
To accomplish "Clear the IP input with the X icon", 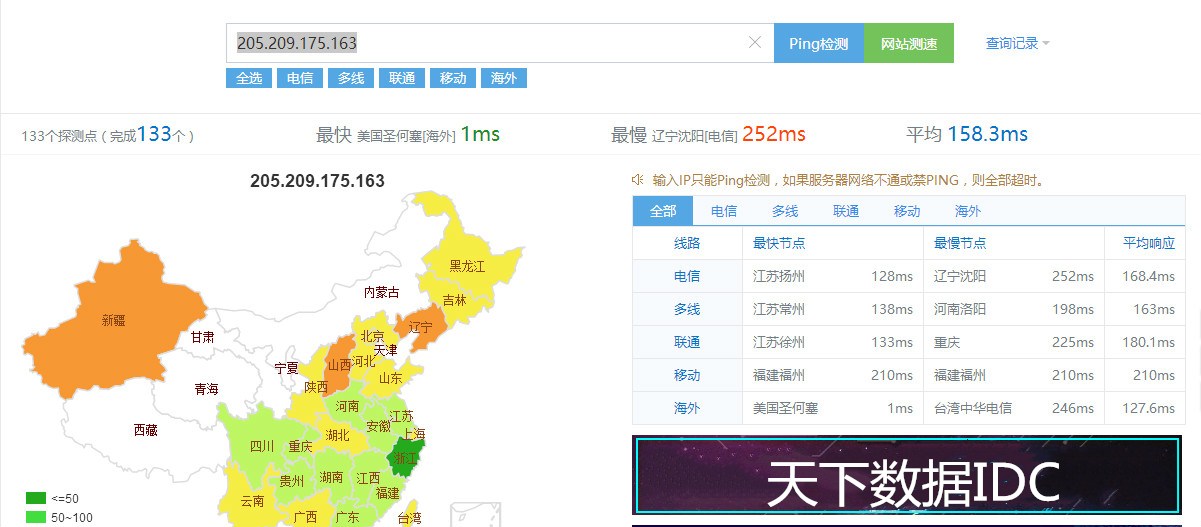I will 755,43.
